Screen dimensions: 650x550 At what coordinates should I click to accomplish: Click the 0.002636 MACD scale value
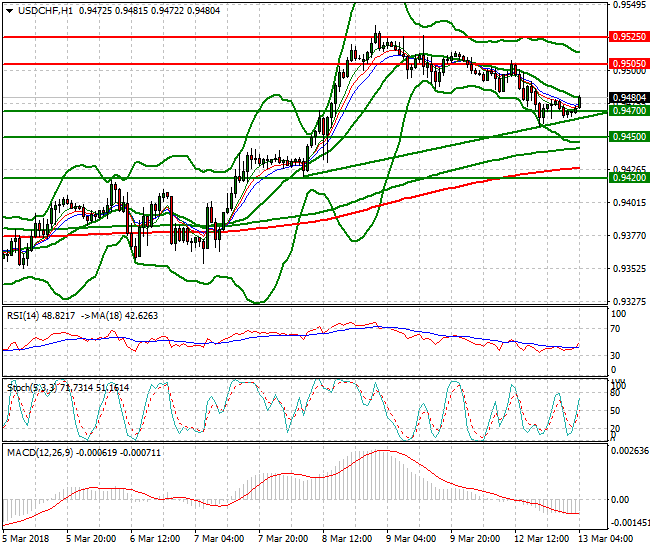(x=630, y=451)
